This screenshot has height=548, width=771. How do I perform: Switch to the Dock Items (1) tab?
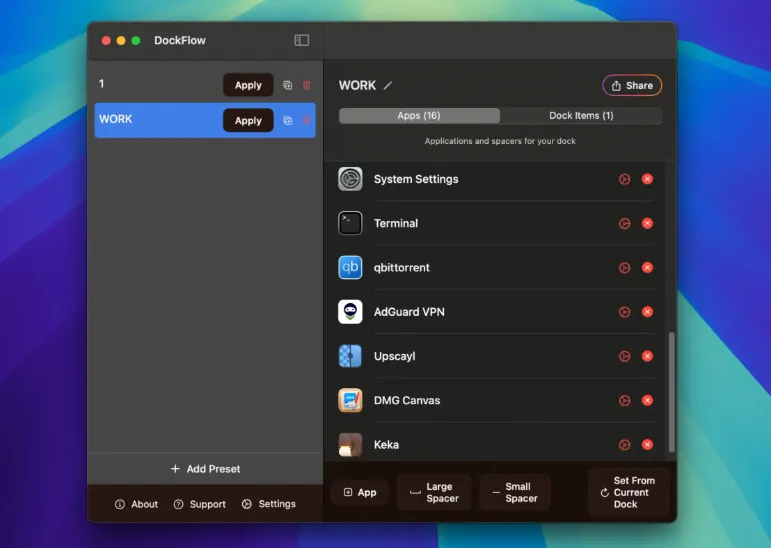pyautogui.click(x=581, y=116)
